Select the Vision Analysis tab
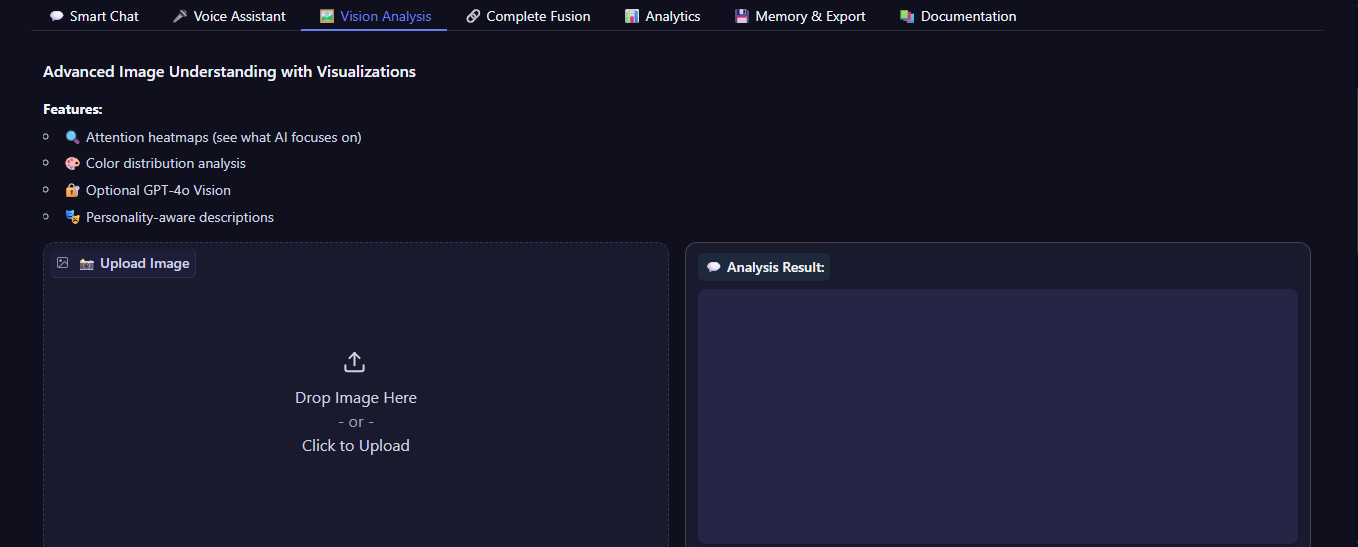Screen dimensions: 1358x547 [374, 16]
